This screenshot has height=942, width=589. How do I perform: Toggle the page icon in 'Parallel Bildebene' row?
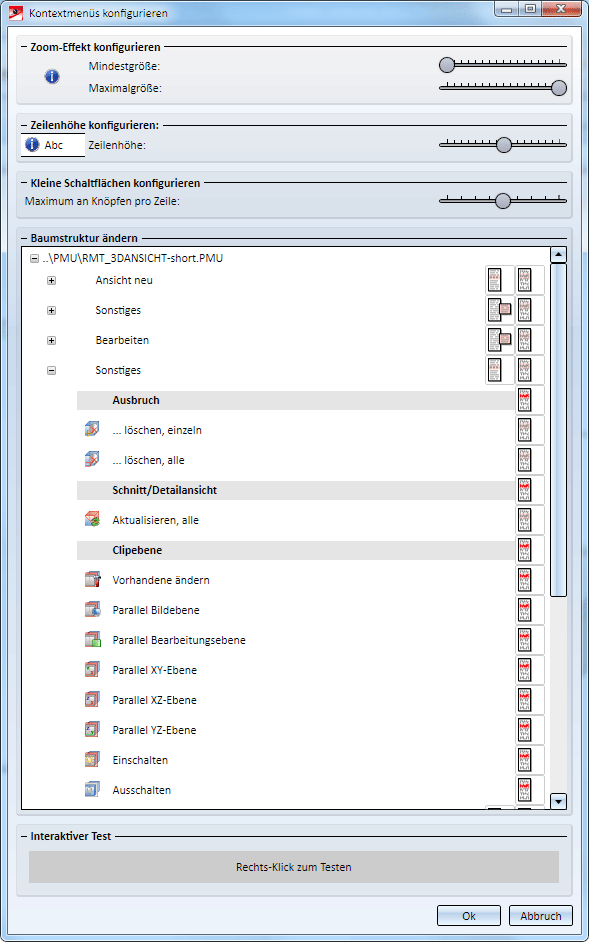click(x=530, y=610)
